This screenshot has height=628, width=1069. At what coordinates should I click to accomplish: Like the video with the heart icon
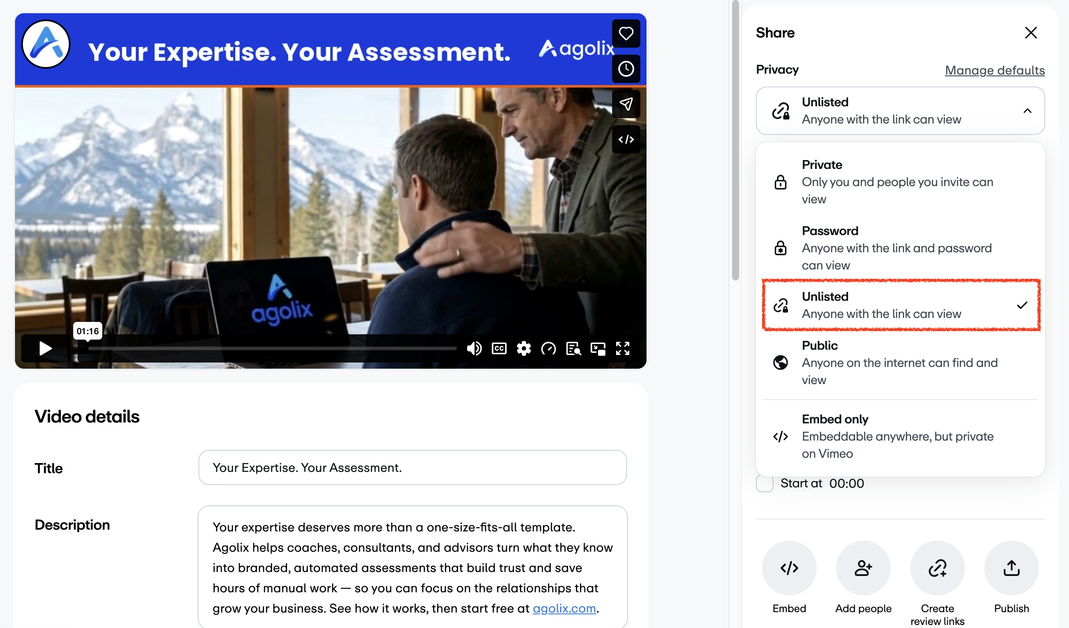(626, 33)
